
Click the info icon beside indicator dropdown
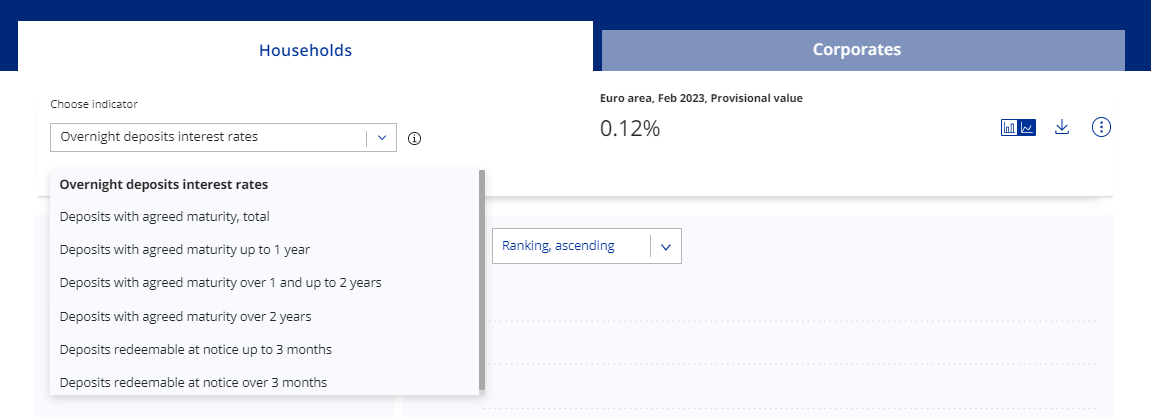414,139
